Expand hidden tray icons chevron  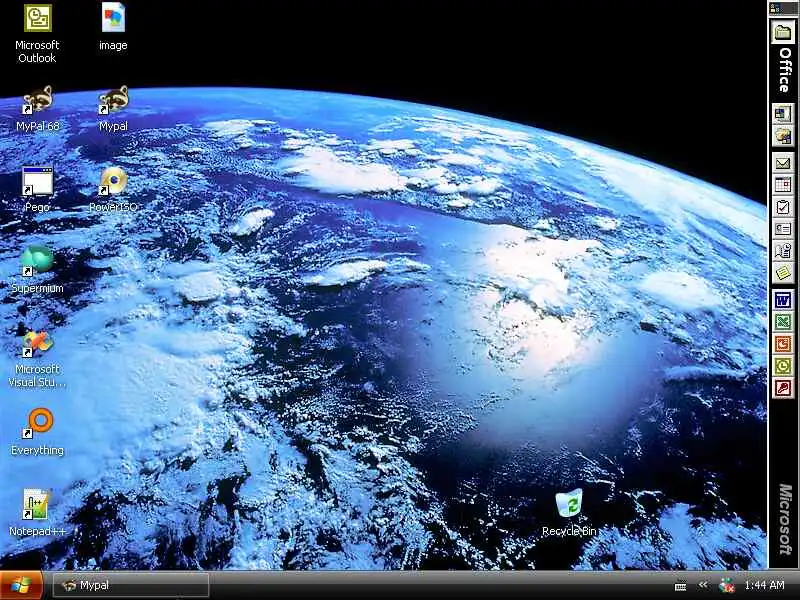[x=703, y=585]
